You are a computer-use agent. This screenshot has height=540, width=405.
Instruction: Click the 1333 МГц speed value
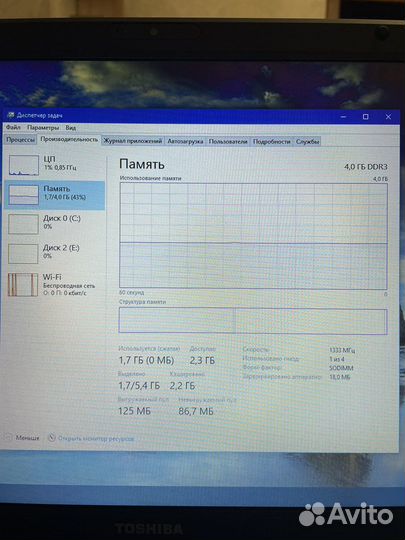(x=342, y=350)
